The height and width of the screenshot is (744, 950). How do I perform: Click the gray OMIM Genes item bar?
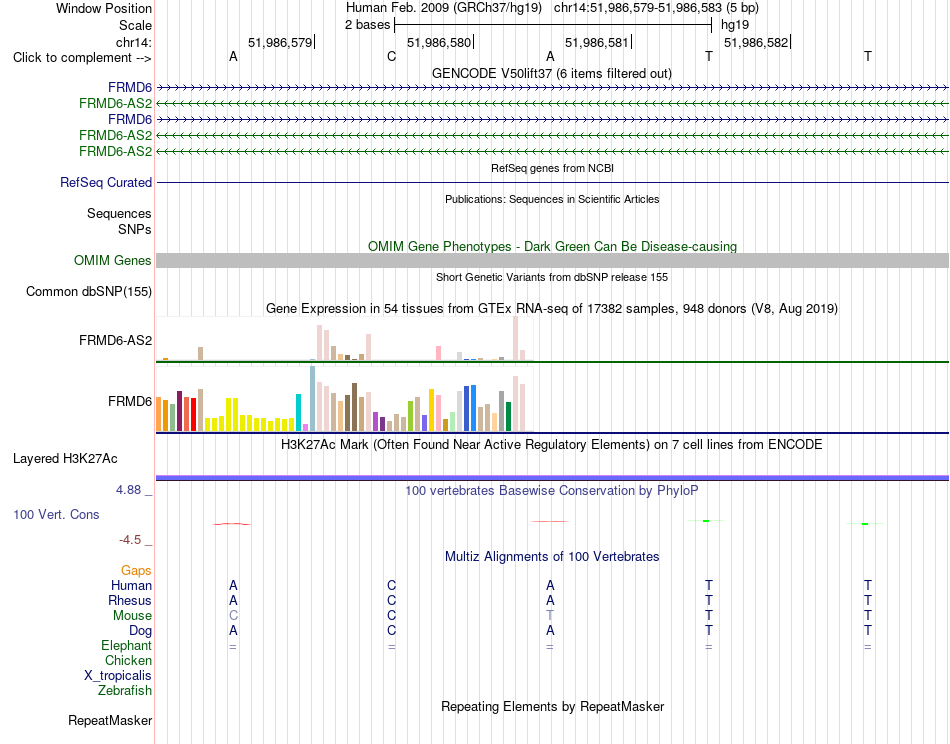[x=552, y=261]
